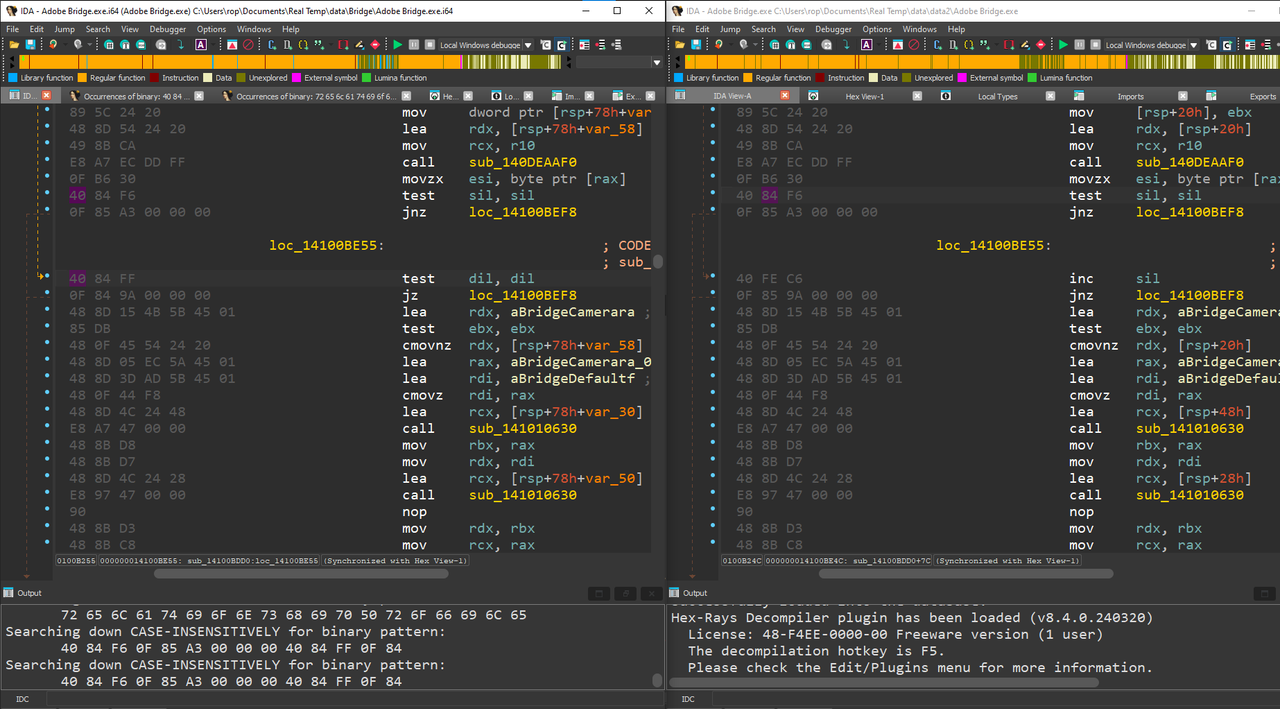
Task: Click pencil edit icon in right IDA toolbar
Action: [1024, 45]
